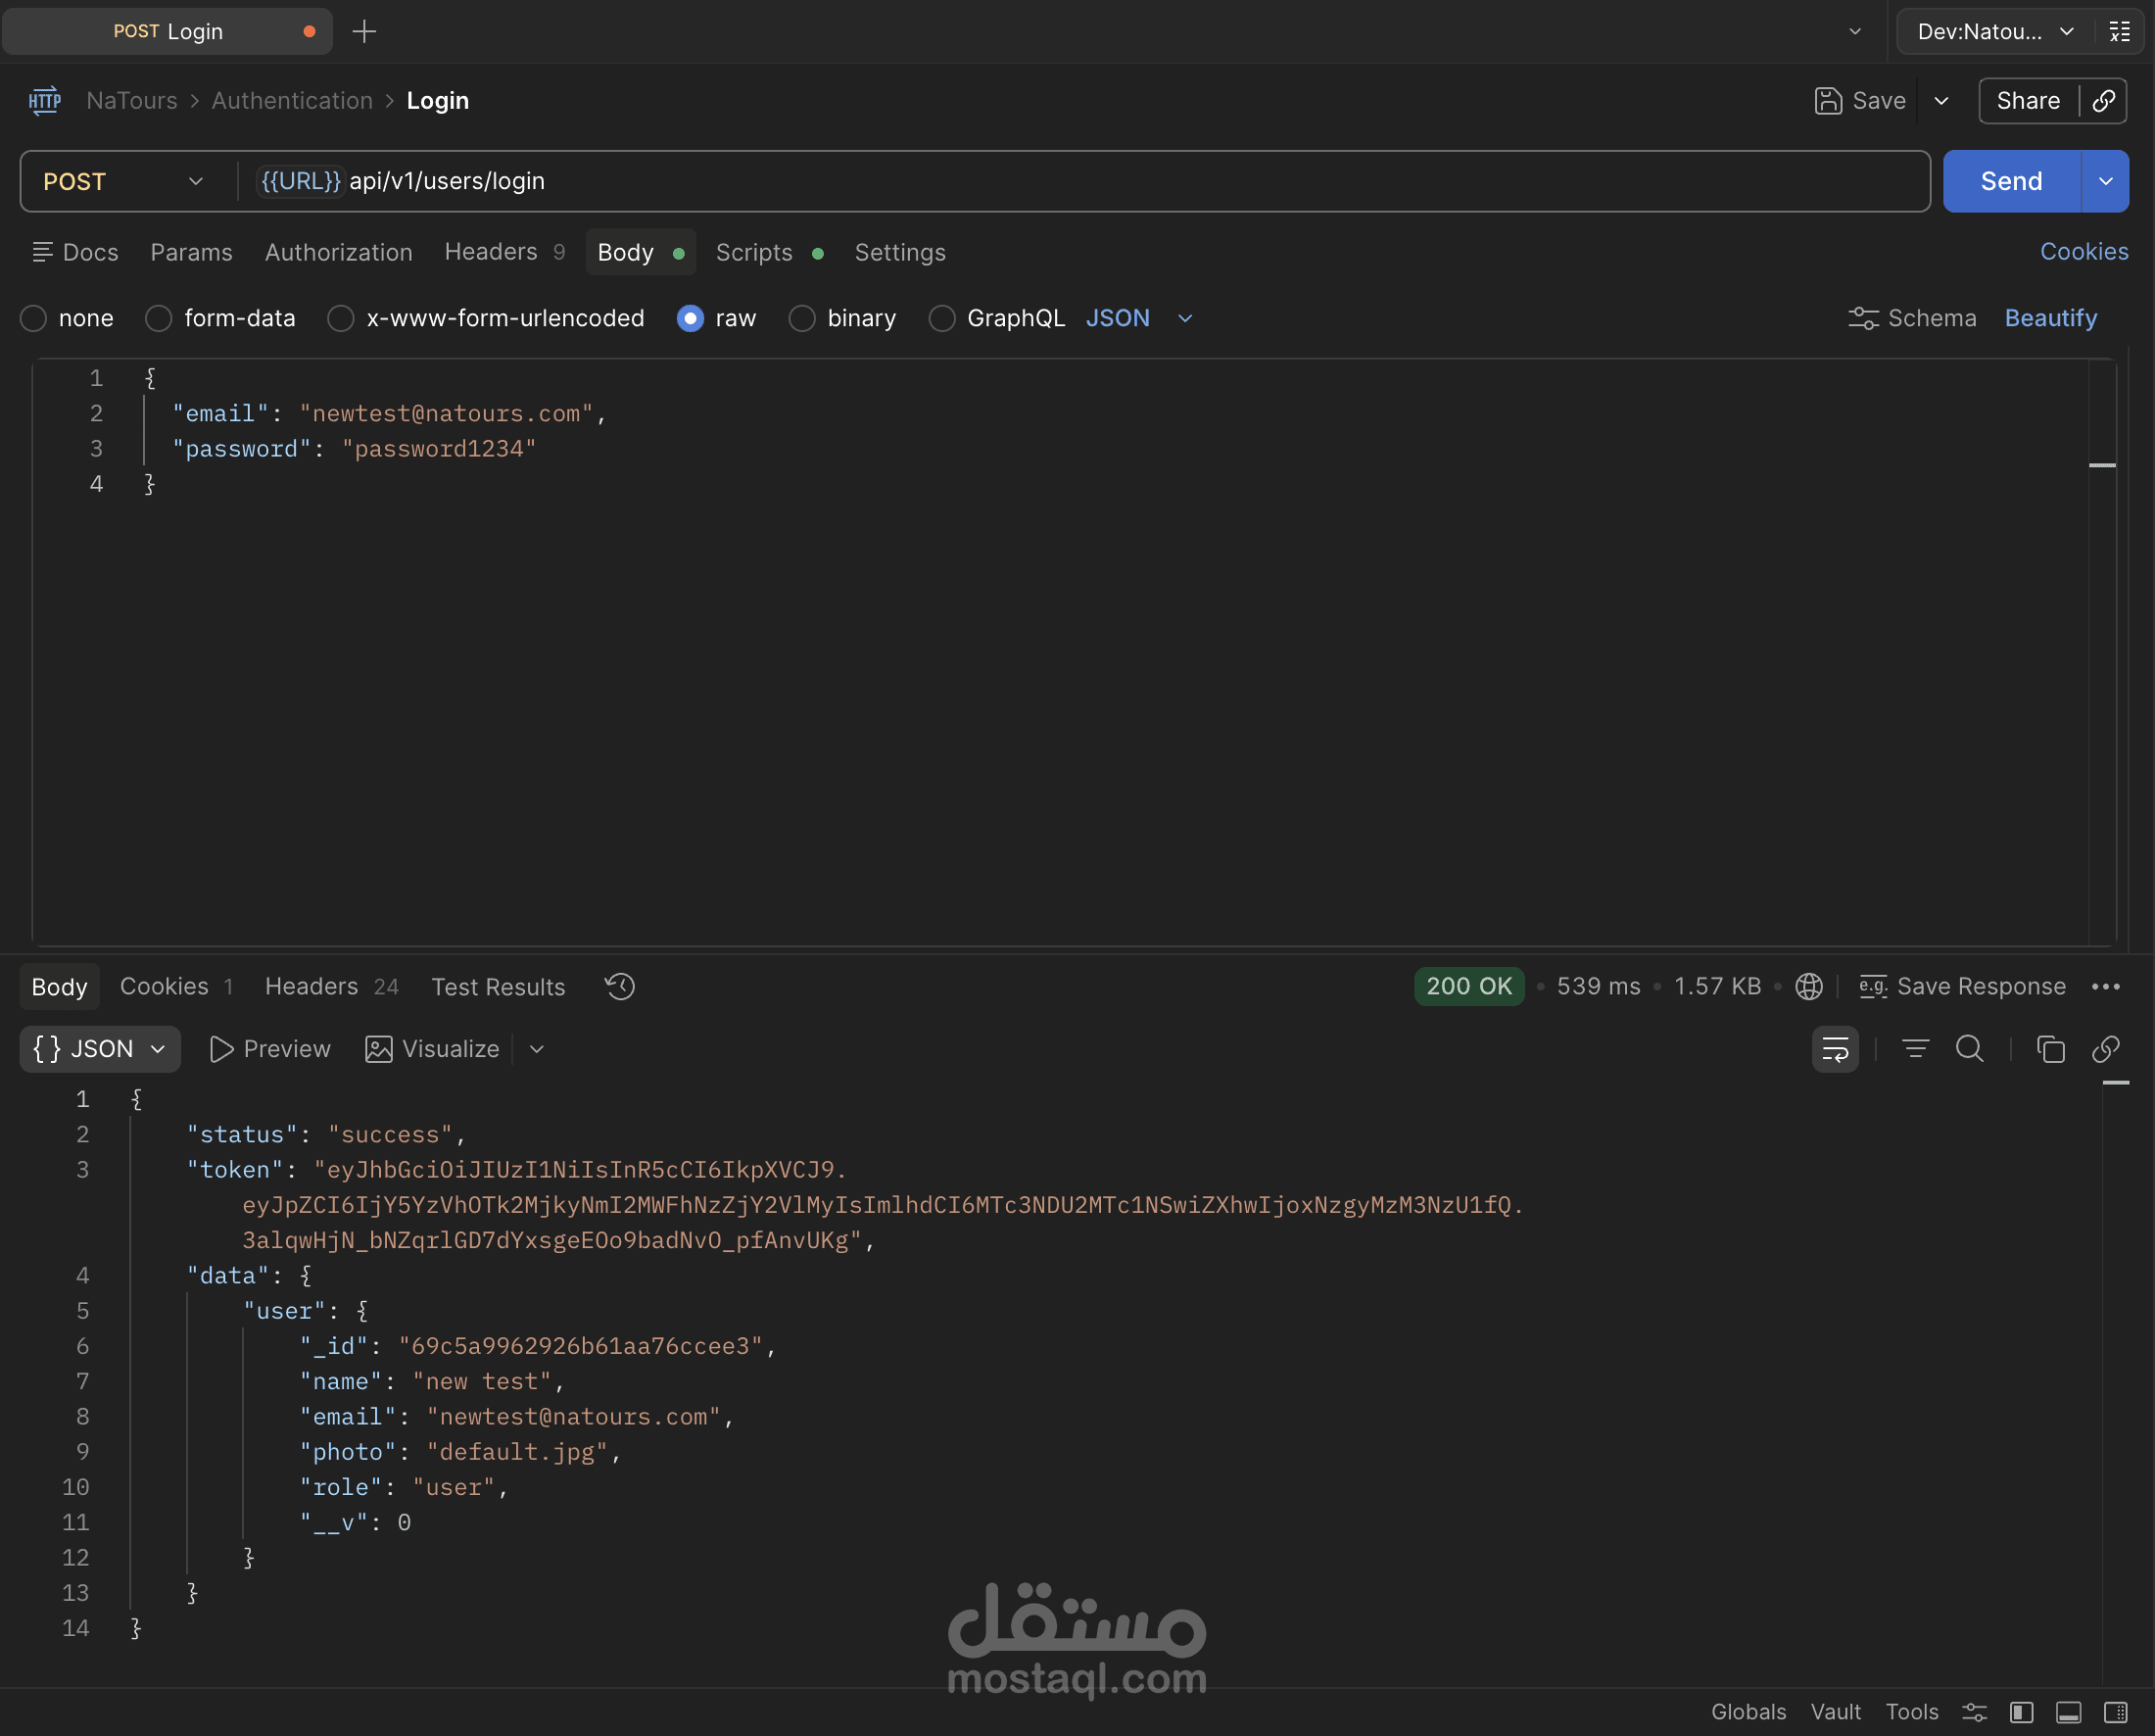Open search in response body
The height and width of the screenshot is (1736, 2155).
(x=1969, y=1049)
